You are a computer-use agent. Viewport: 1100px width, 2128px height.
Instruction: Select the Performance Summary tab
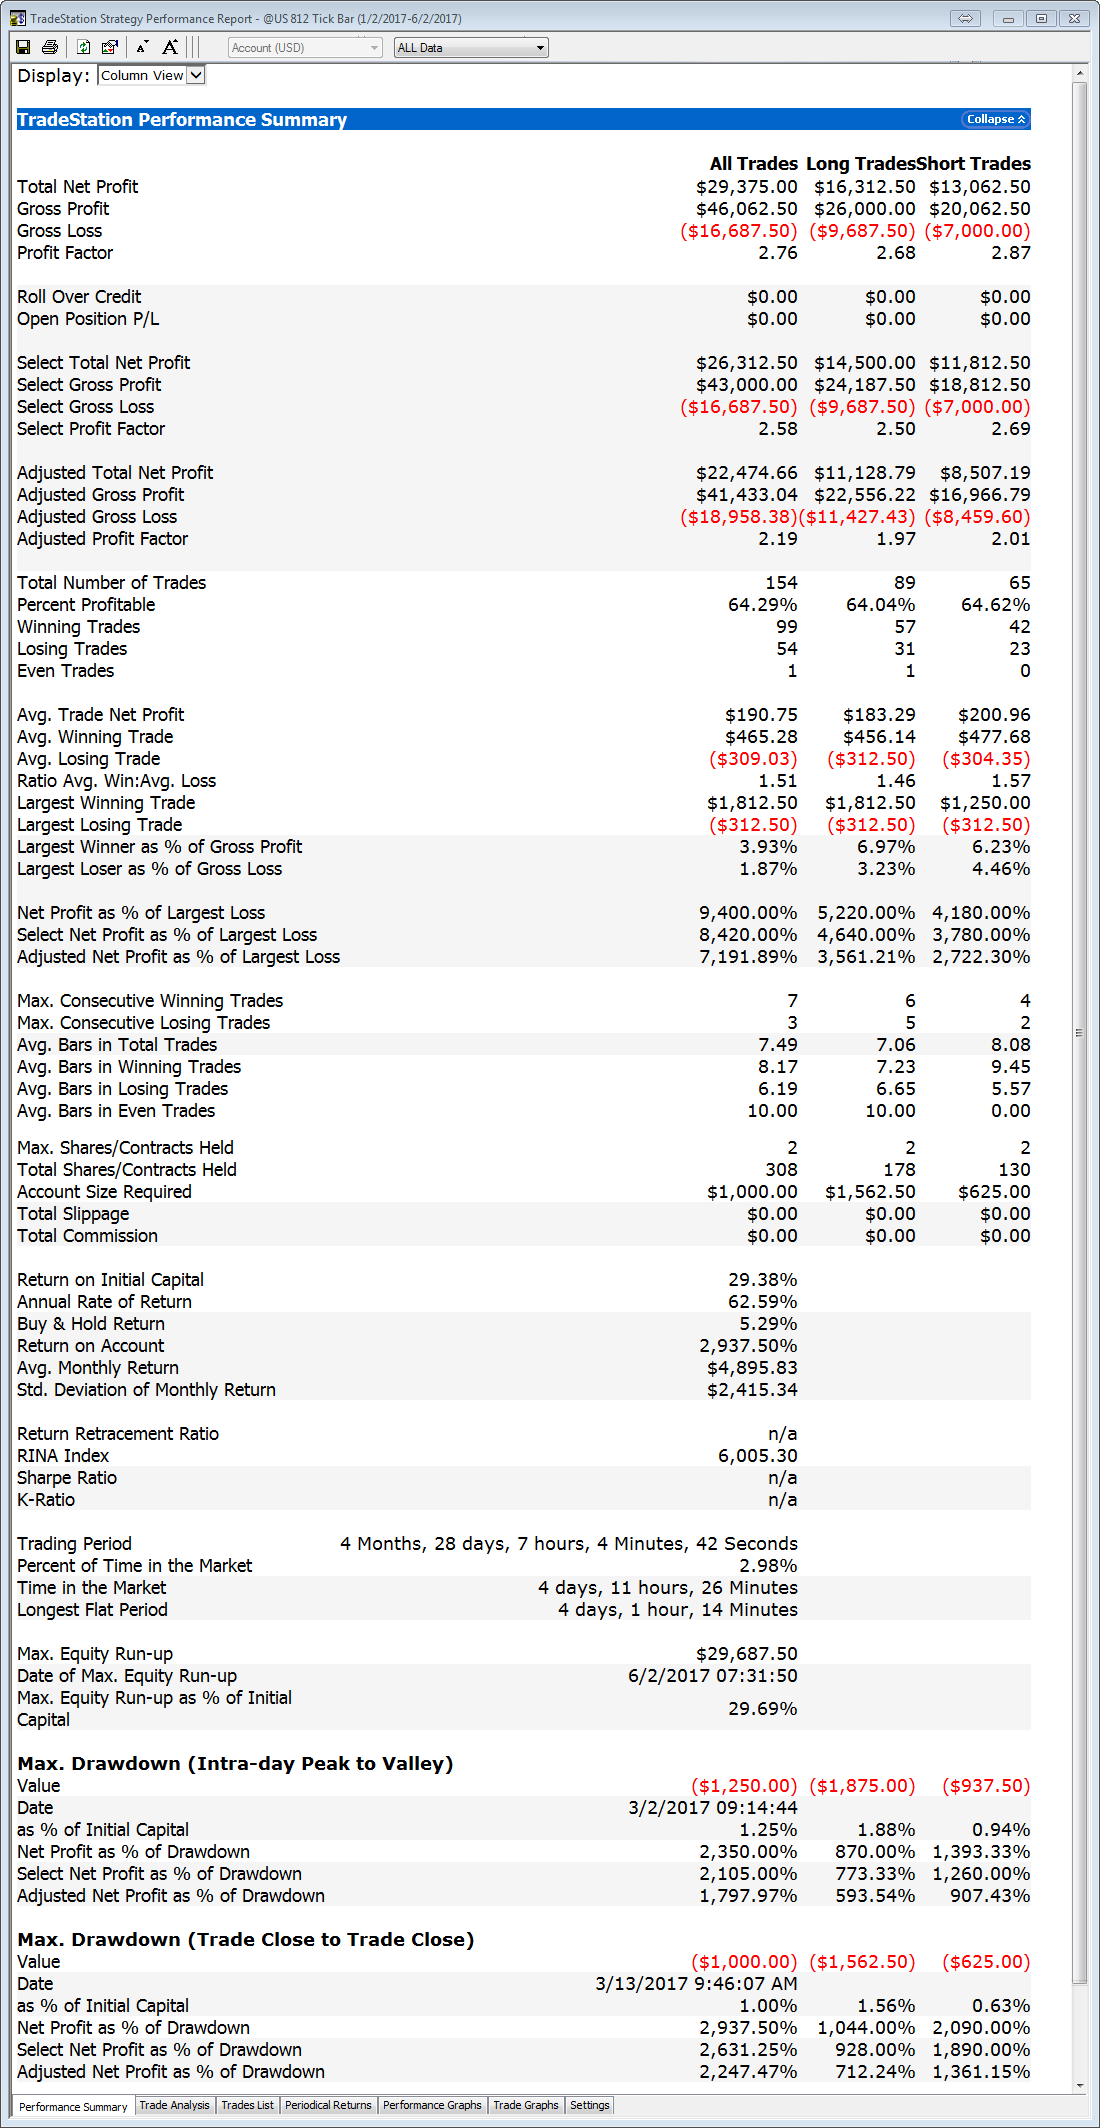(x=73, y=2106)
